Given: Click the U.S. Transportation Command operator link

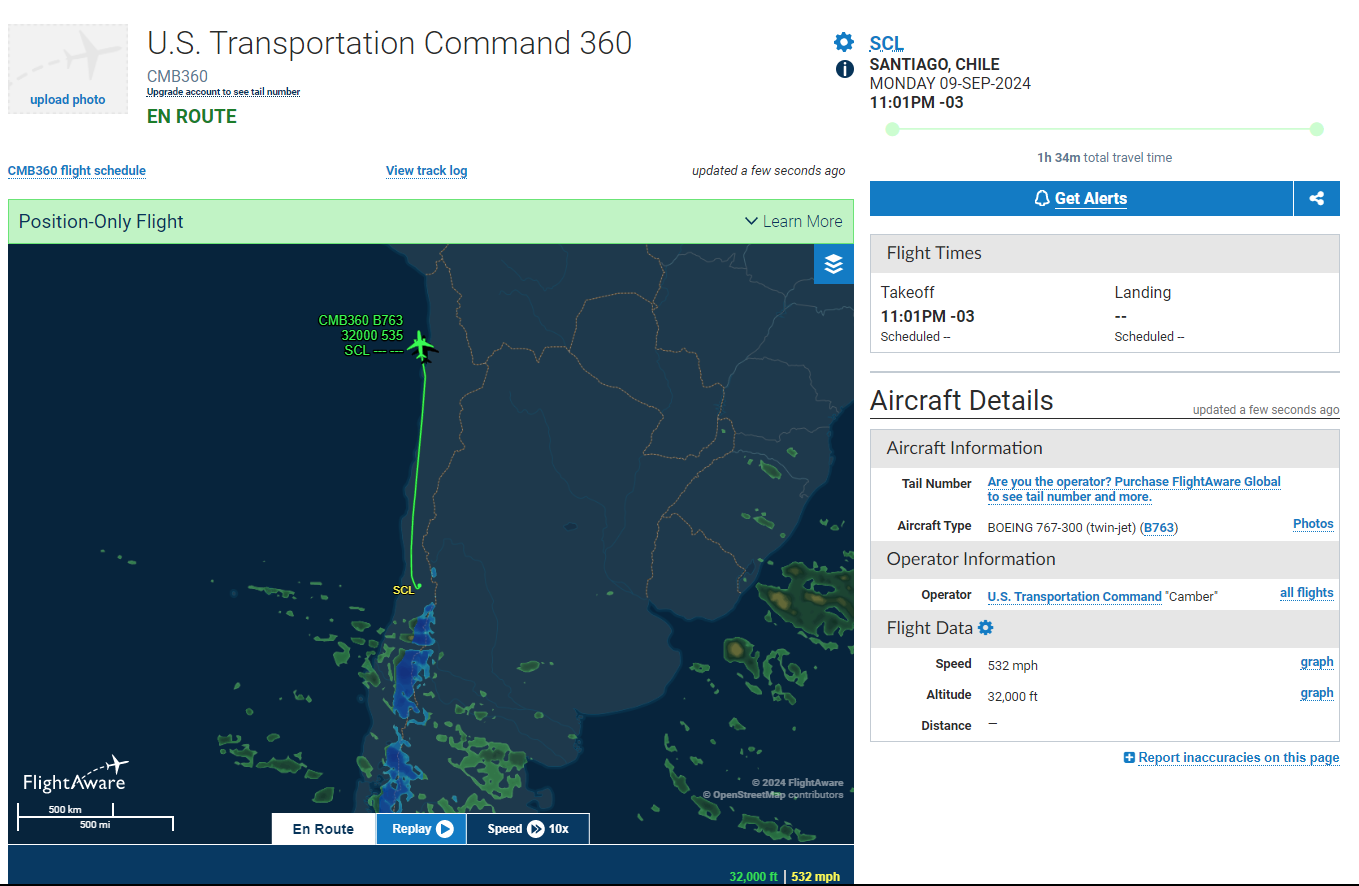Looking at the screenshot, I should (1074, 597).
